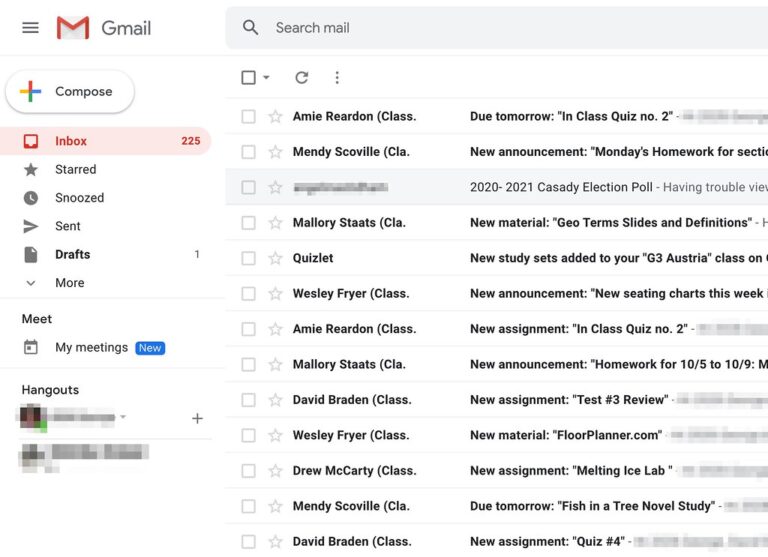
Task: Refresh the inbox with the reload icon
Action: [x=302, y=77]
